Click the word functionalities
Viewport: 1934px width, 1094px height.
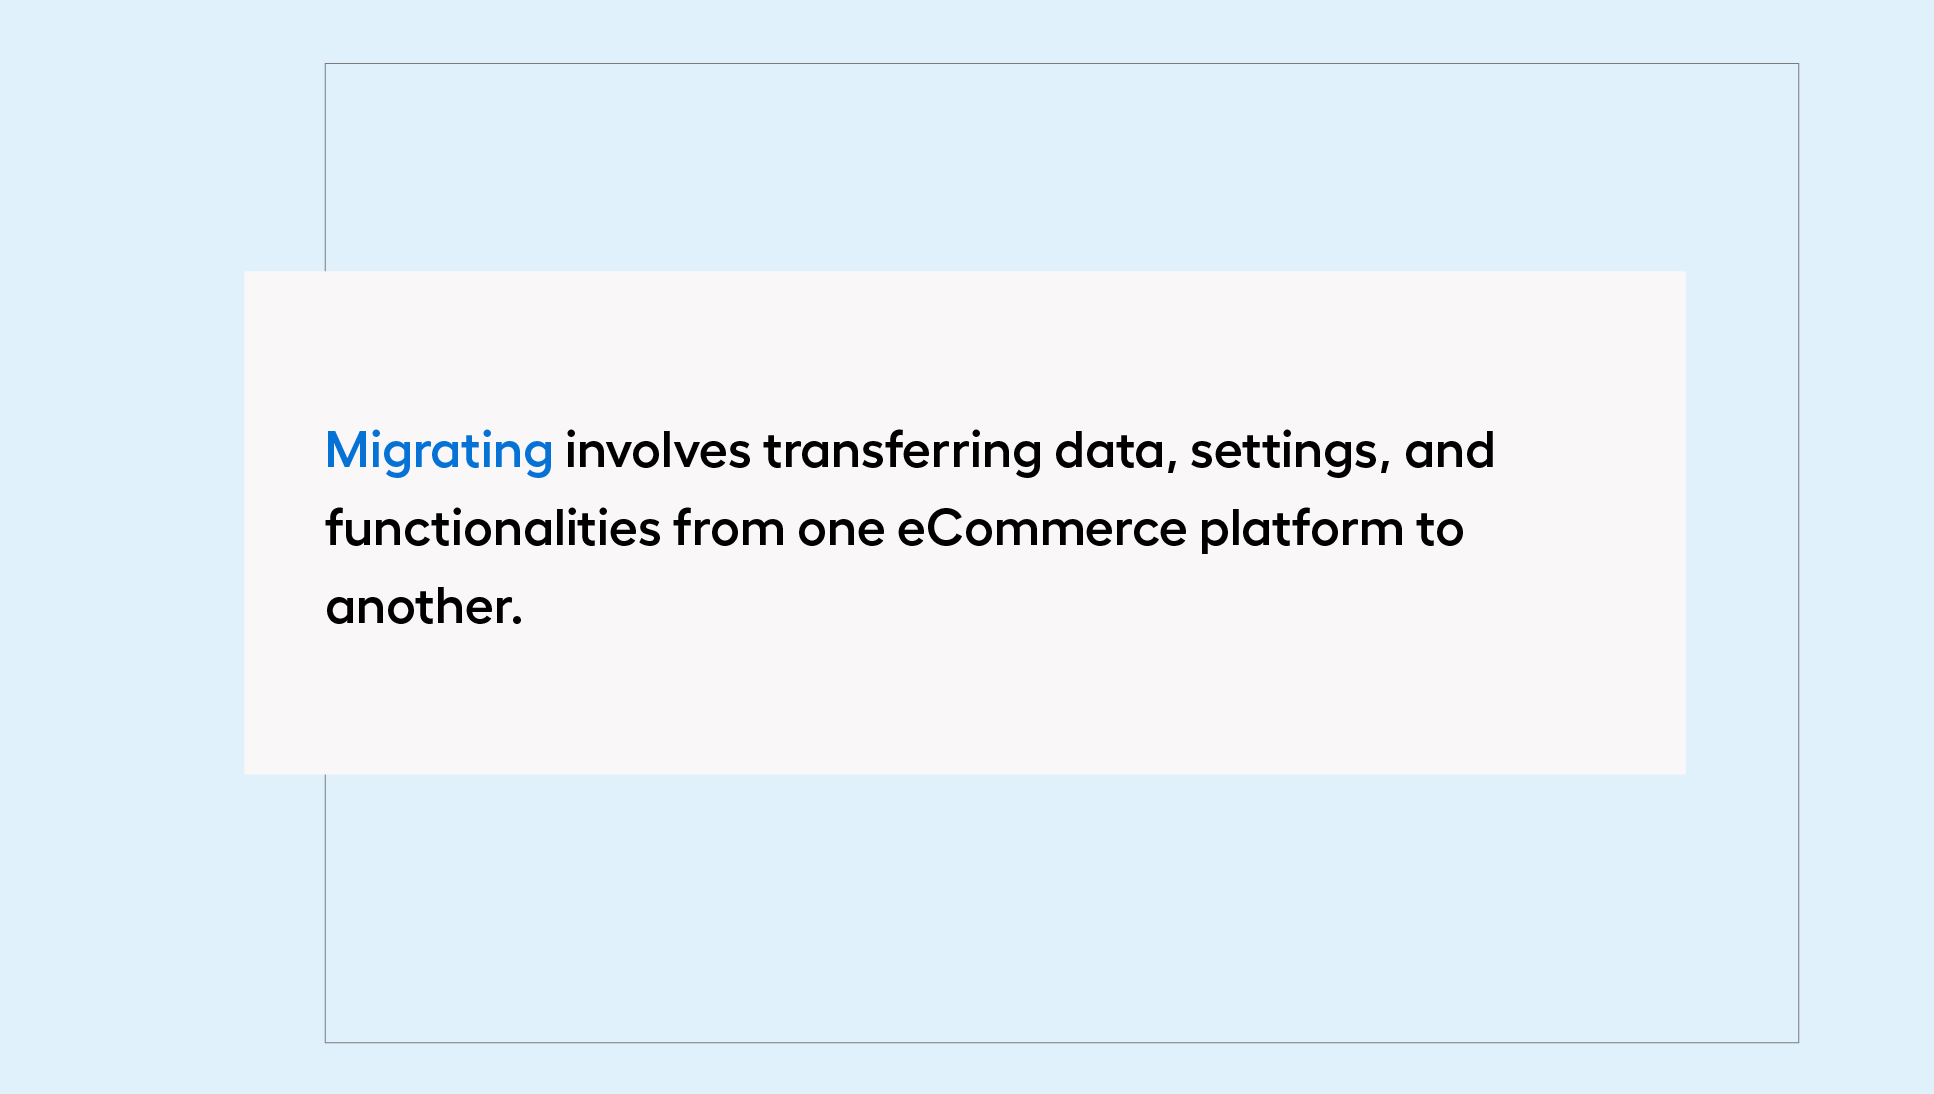(x=493, y=528)
